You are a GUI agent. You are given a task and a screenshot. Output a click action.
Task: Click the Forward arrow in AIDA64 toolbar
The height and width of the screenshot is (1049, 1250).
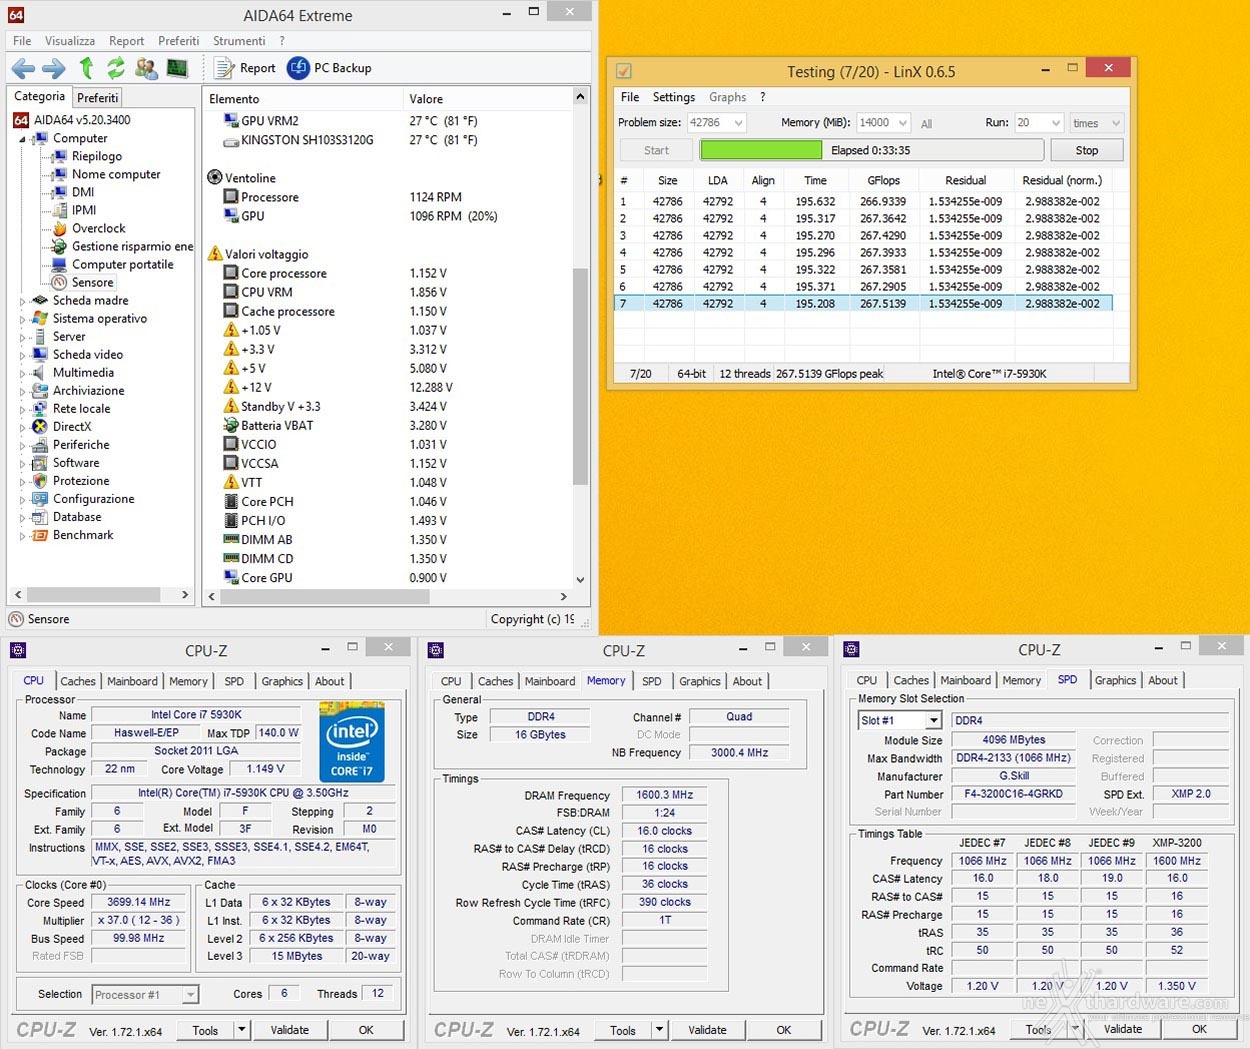(54, 68)
